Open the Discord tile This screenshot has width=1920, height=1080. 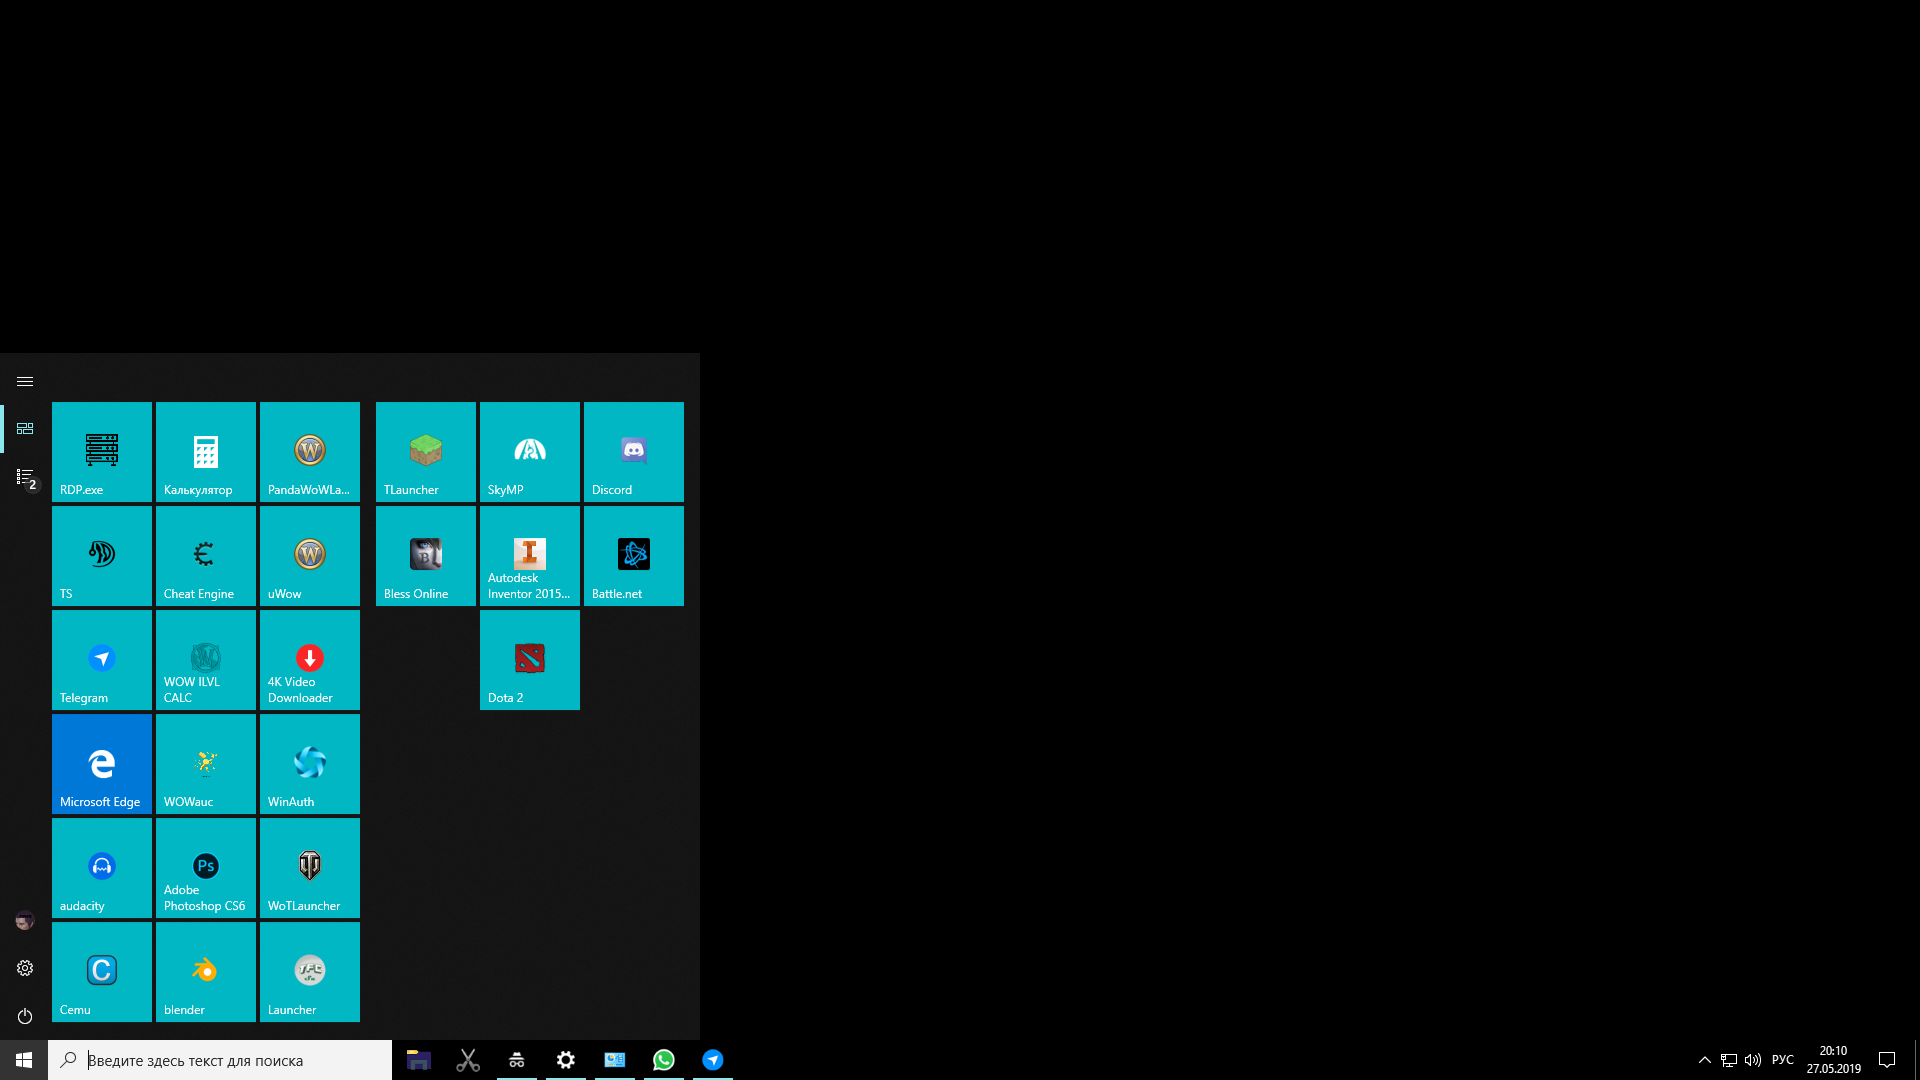(634, 452)
